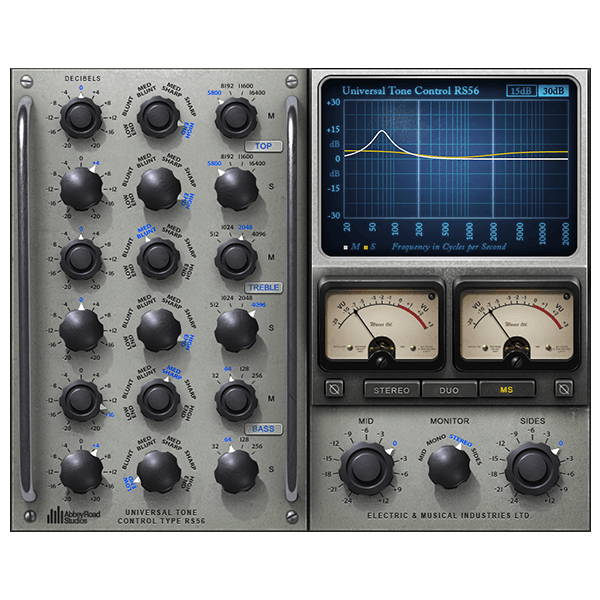Click the BASS band label button
The image size is (600, 600).
263,429
